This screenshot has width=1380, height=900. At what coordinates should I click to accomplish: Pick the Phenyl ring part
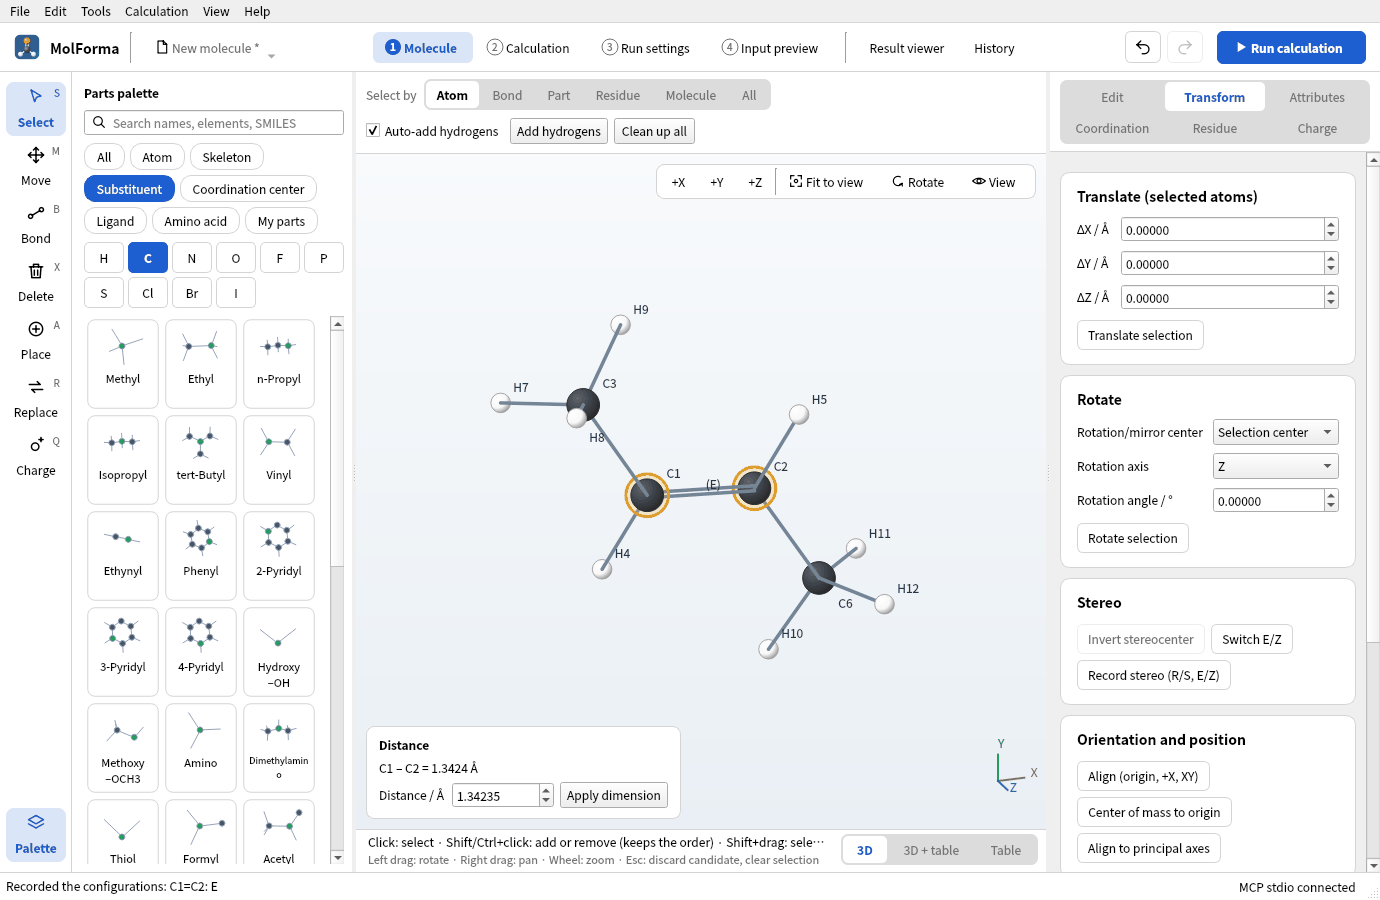tap(201, 555)
